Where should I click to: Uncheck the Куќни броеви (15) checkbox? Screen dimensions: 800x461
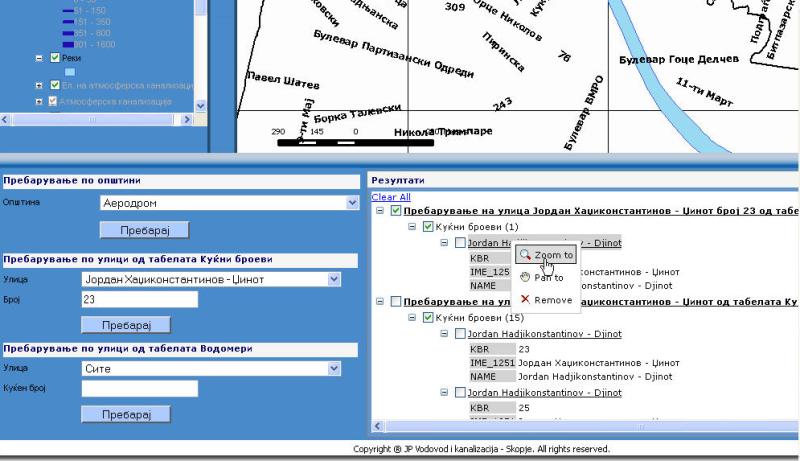coord(428,317)
